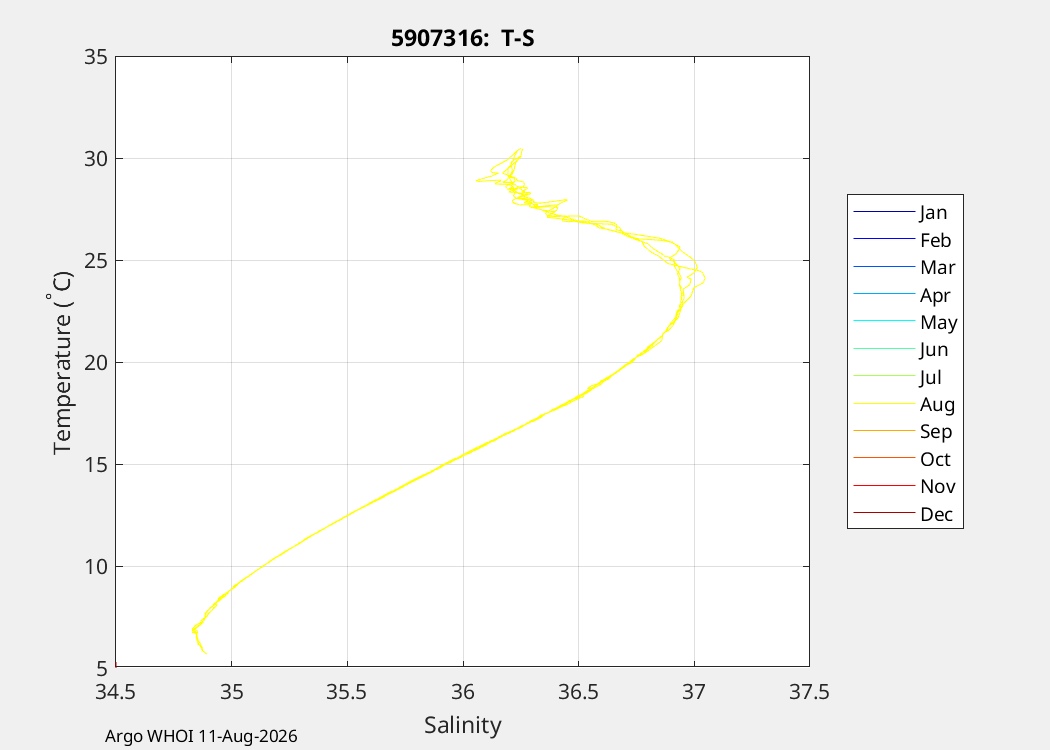This screenshot has height=750, width=1050.
Task: Click the Mar legend line swatch
Action: coord(884,267)
